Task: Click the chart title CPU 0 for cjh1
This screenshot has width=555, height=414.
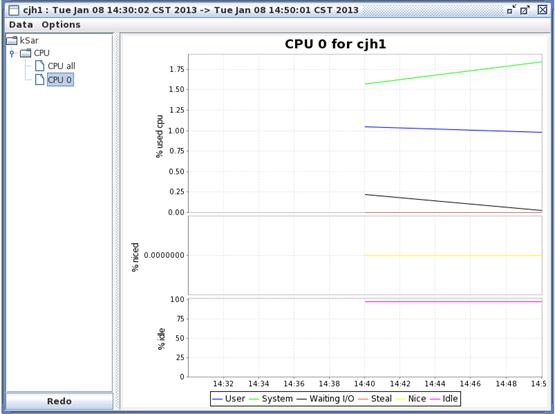Action: [335, 44]
